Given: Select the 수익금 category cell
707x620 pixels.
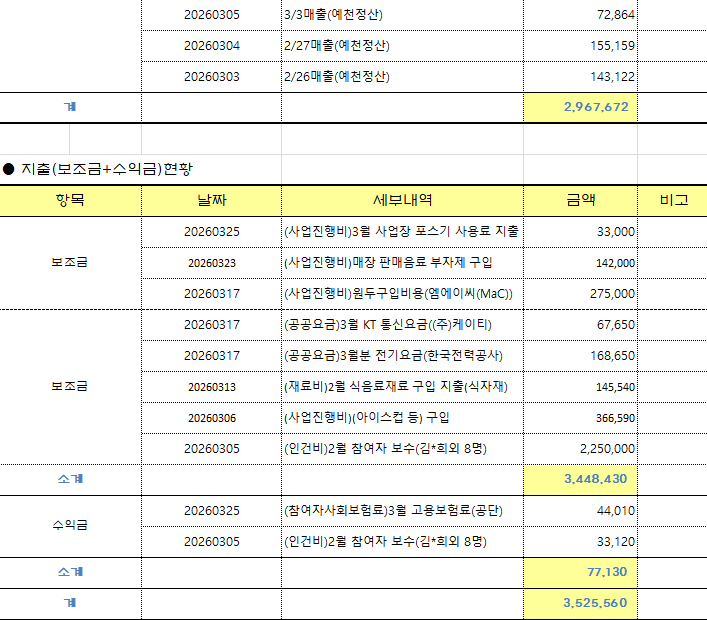Looking at the screenshot, I should pos(70,525).
